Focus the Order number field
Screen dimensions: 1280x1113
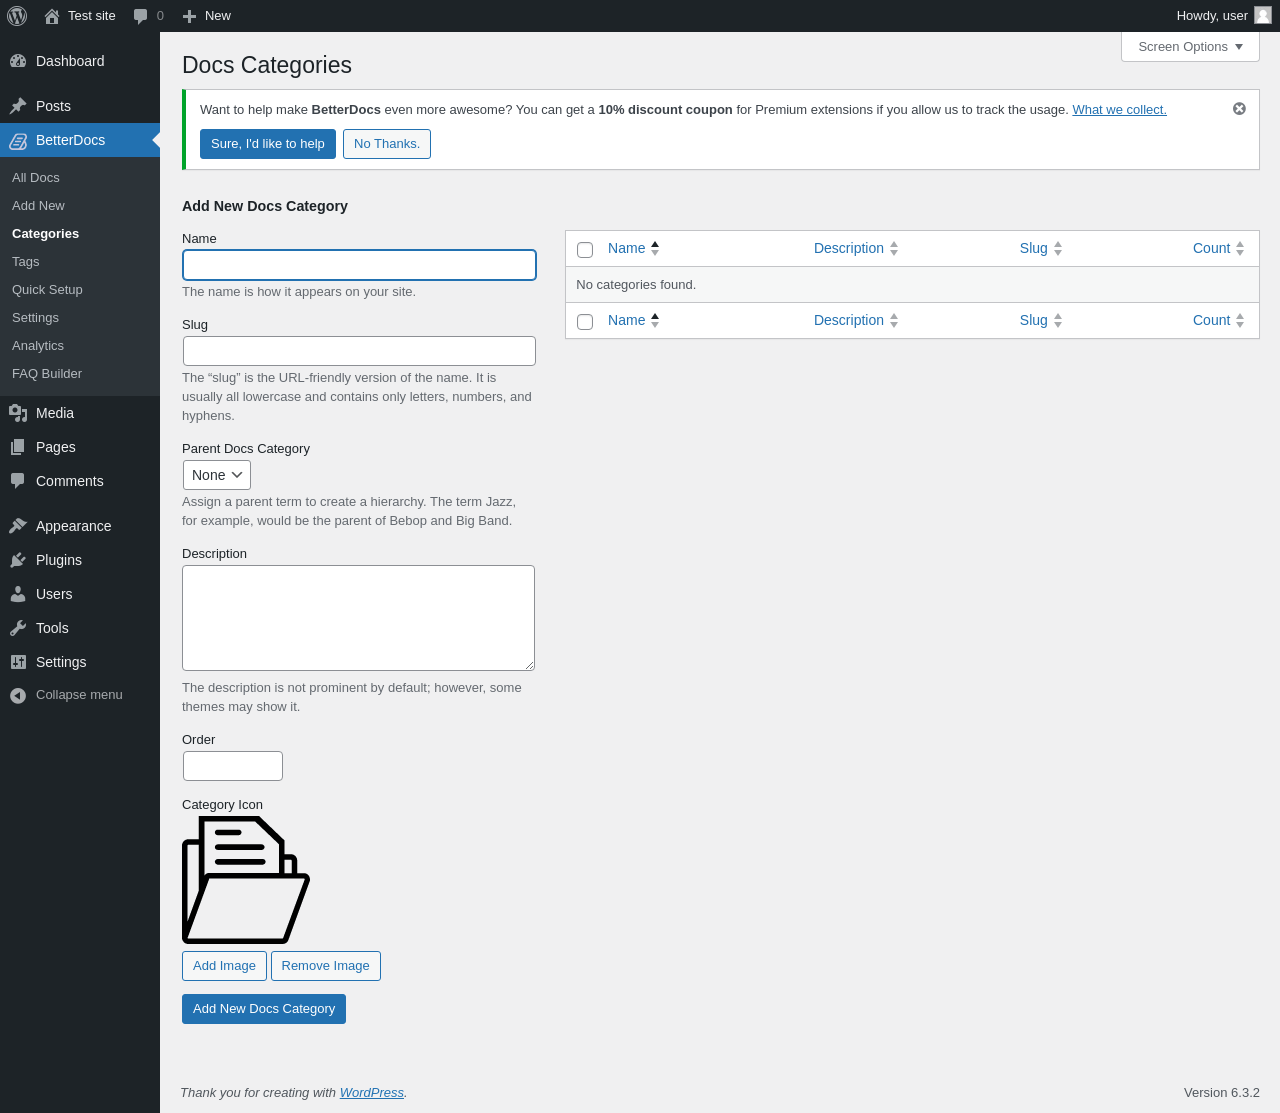(x=233, y=766)
